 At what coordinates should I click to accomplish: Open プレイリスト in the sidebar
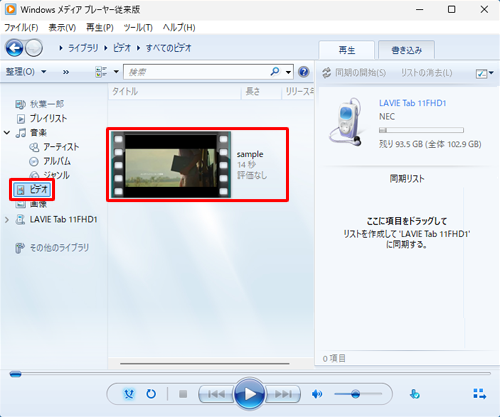tap(42, 118)
